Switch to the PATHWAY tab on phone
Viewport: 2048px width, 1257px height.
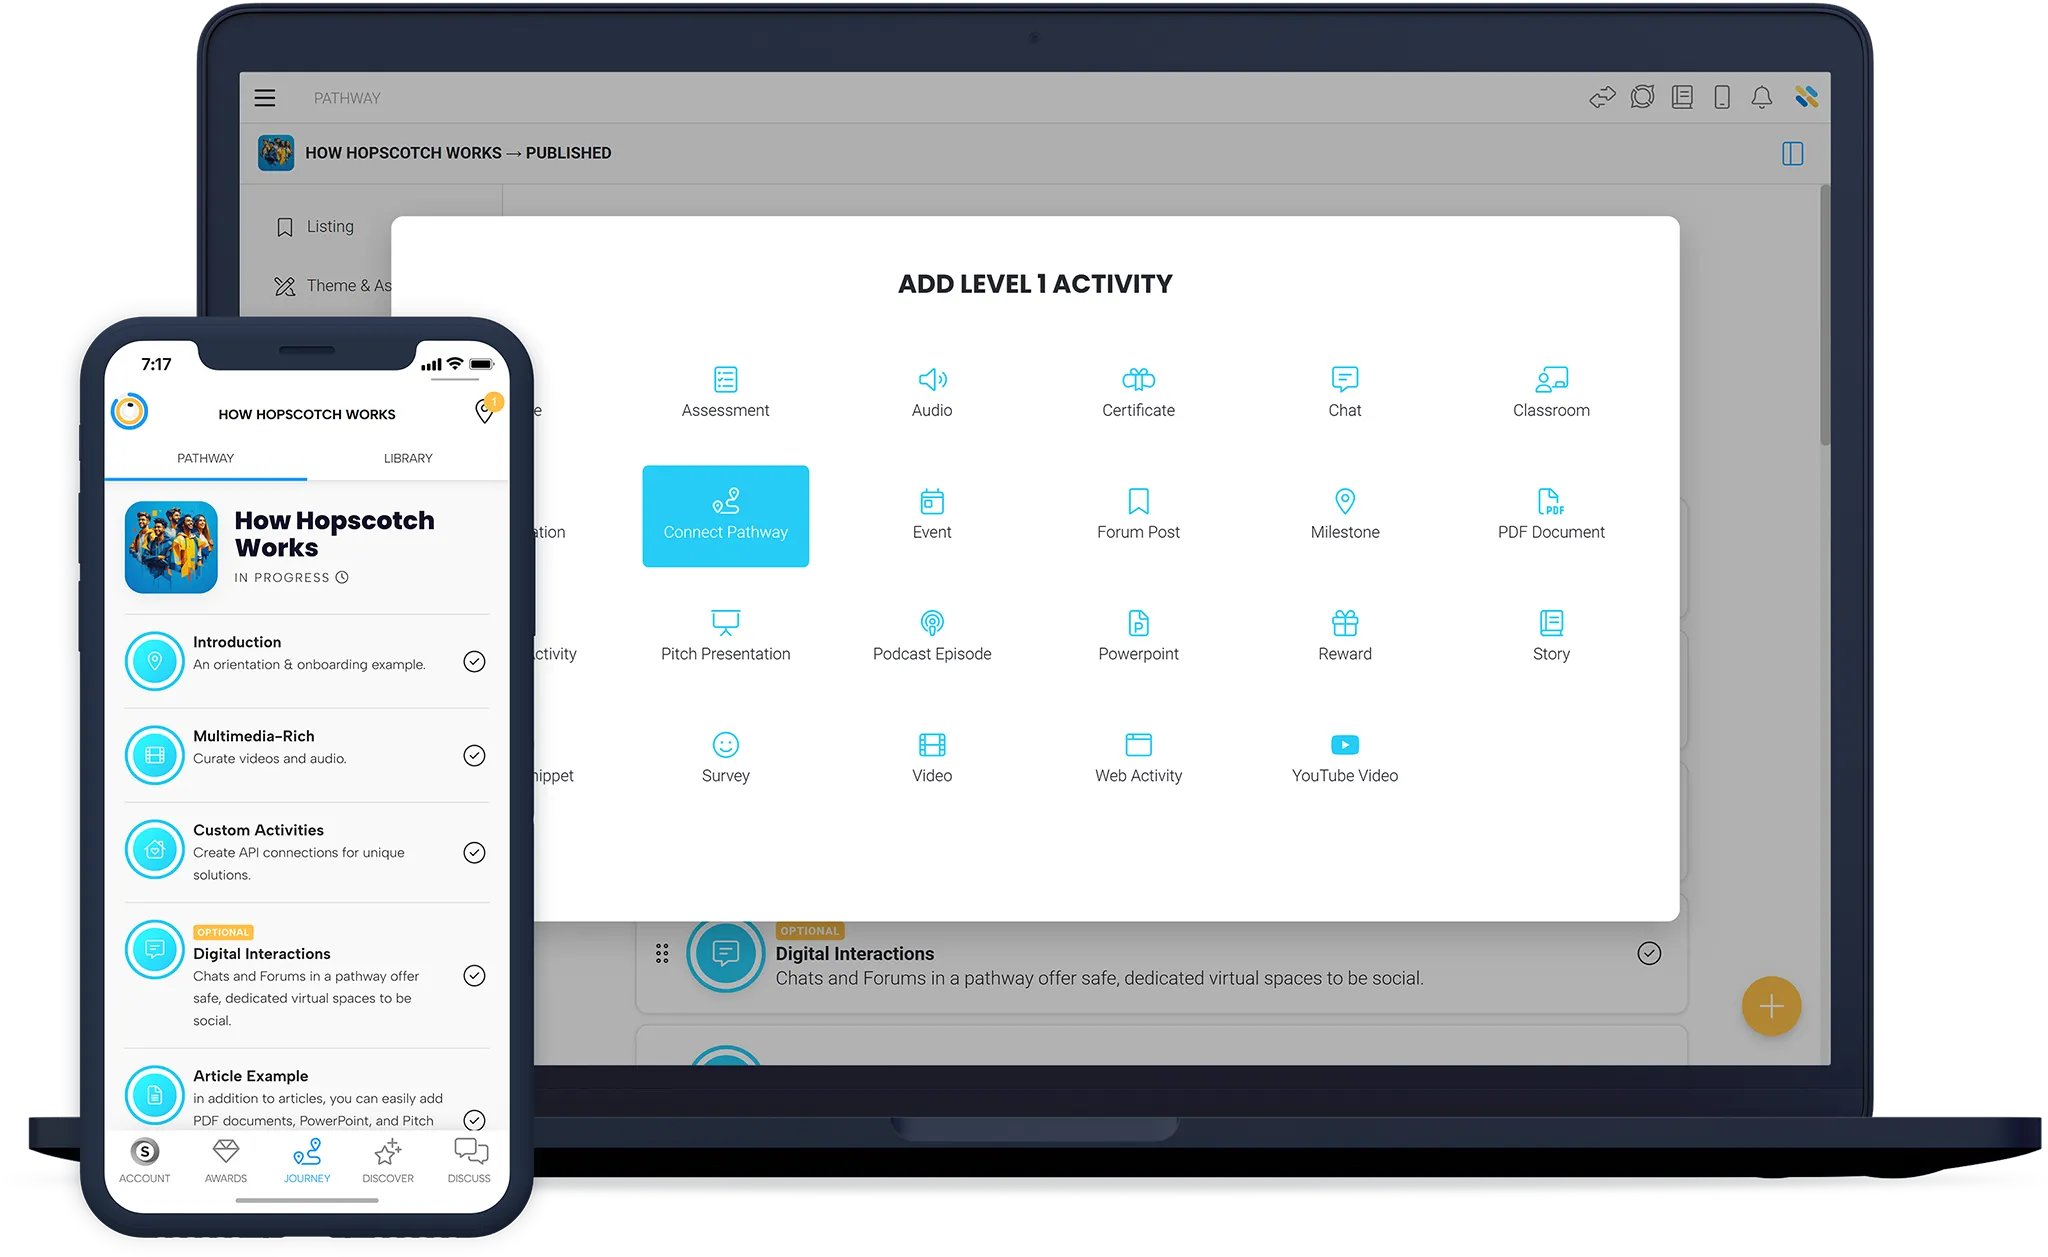click(x=205, y=458)
